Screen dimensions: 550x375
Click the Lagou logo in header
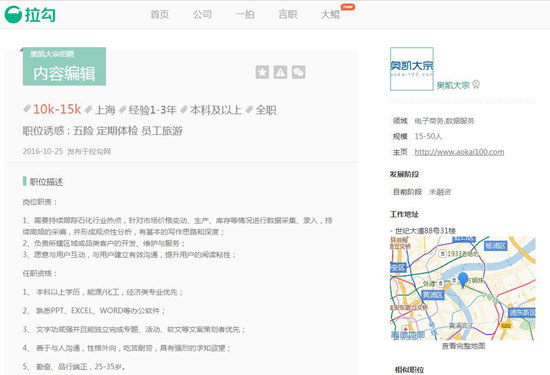pos(30,15)
